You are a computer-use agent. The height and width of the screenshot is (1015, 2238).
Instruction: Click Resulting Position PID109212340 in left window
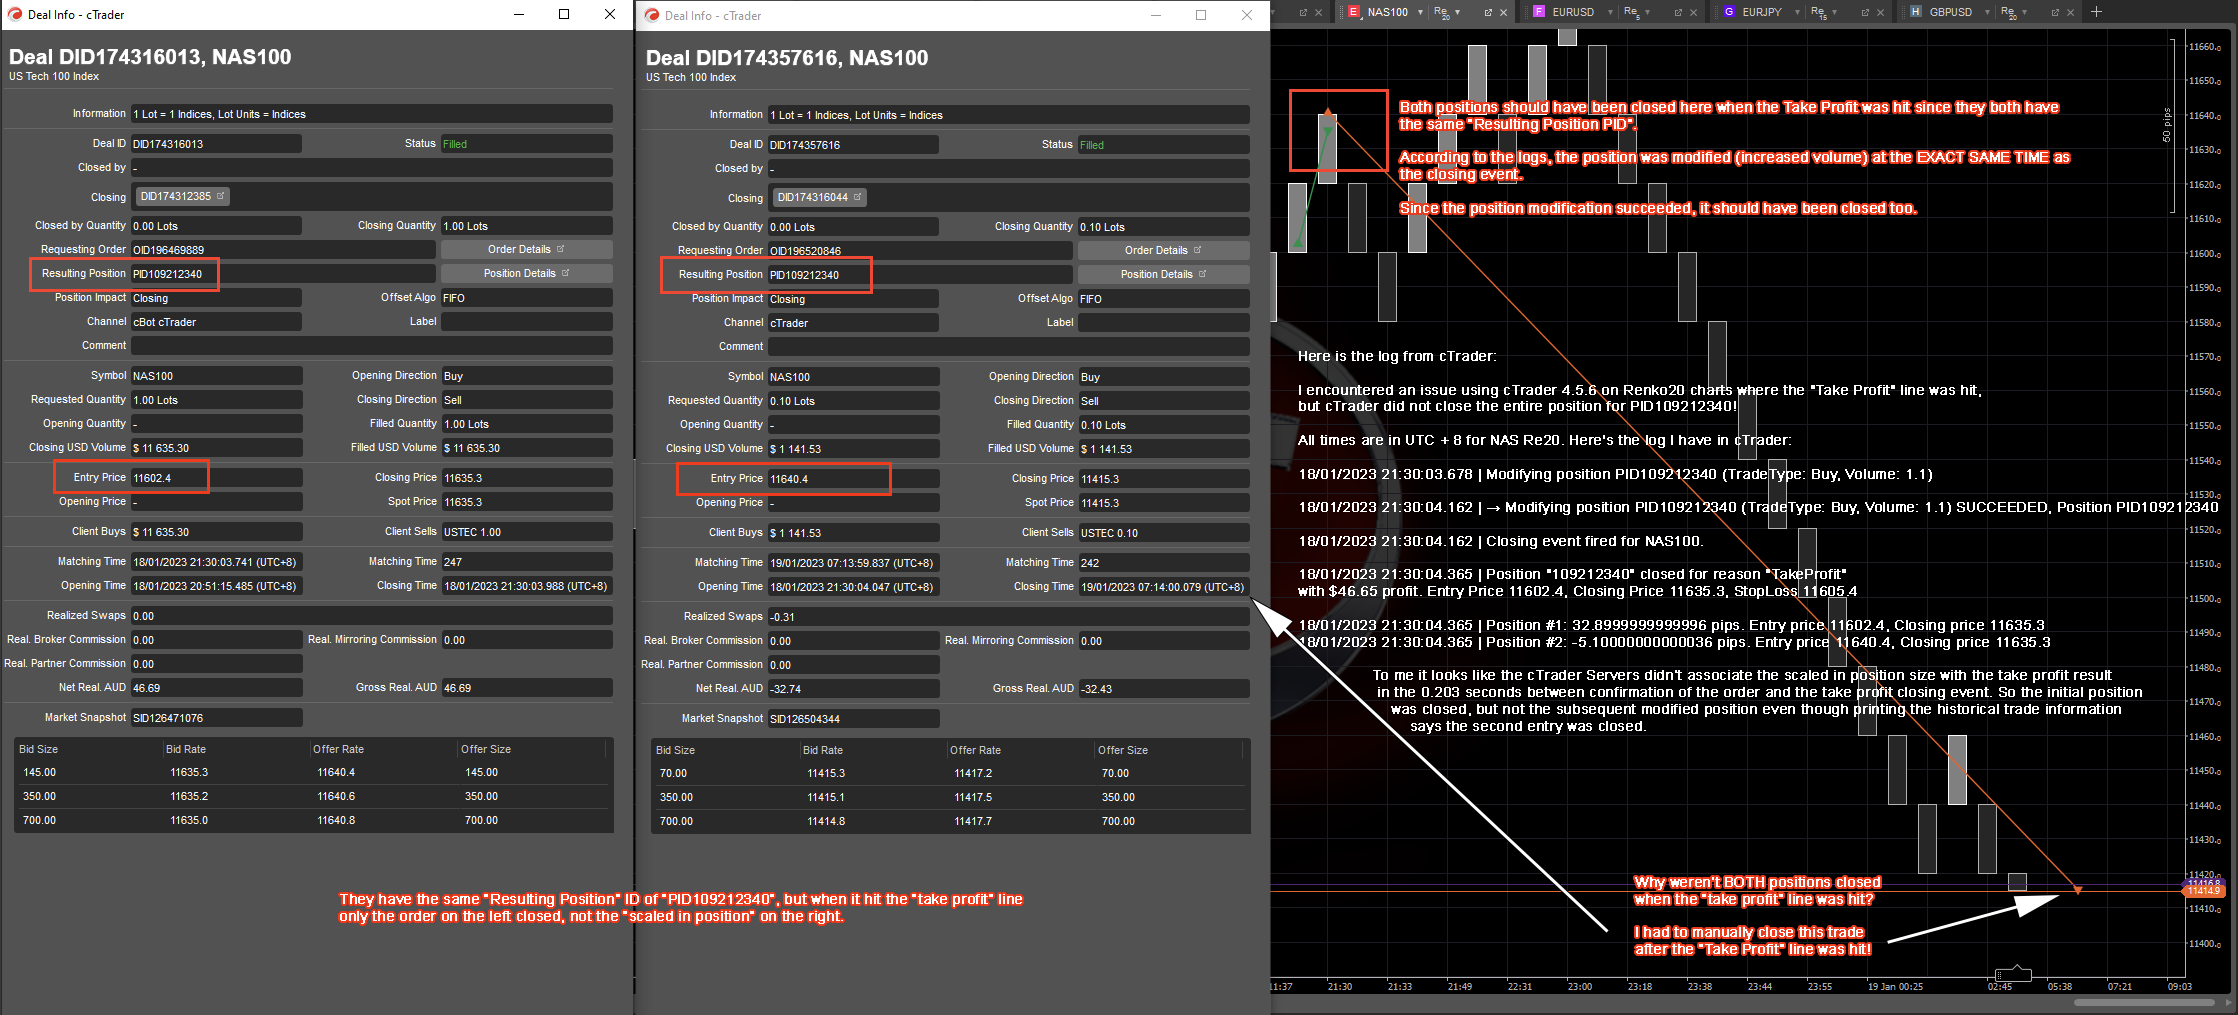coord(283,274)
